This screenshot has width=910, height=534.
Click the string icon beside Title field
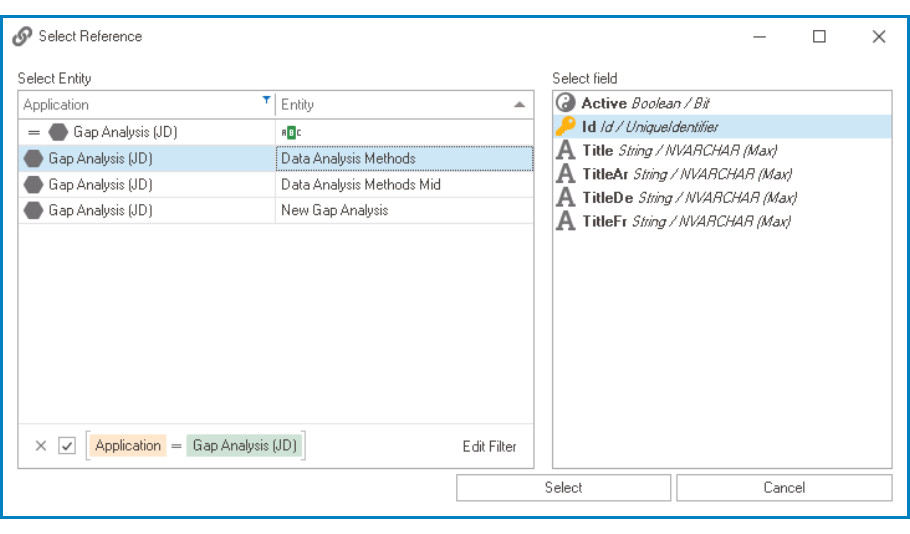point(566,151)
